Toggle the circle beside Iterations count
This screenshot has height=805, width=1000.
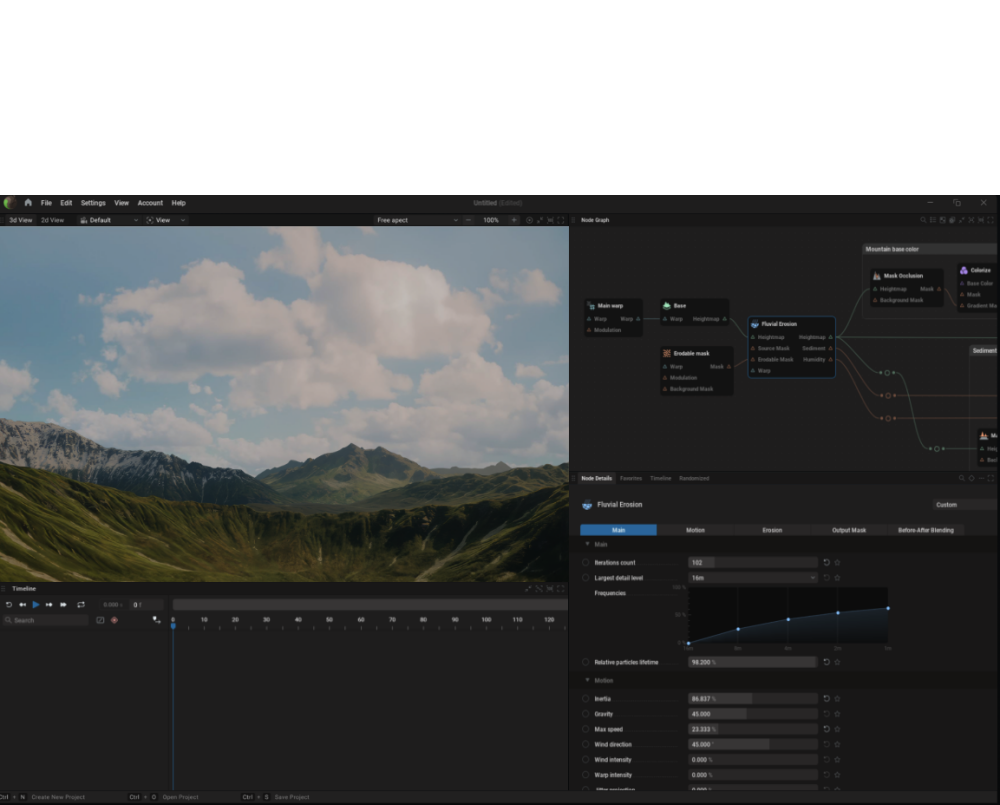point(586,563)
